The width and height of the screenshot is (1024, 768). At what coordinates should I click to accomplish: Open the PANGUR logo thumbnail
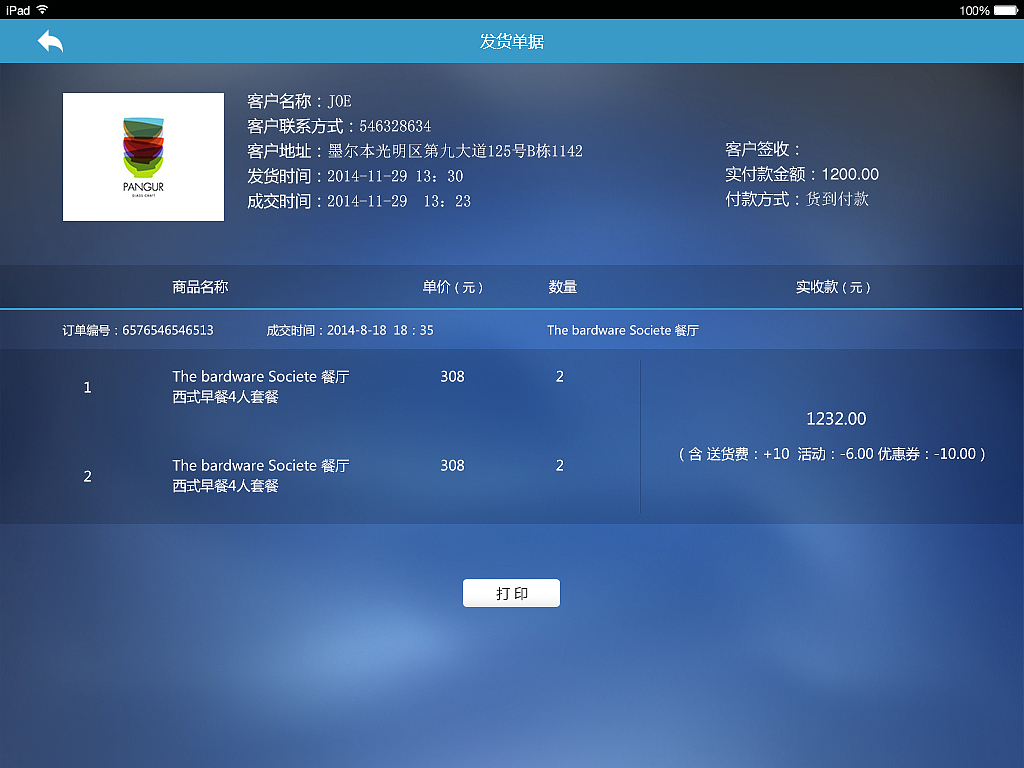coord(144,157)
